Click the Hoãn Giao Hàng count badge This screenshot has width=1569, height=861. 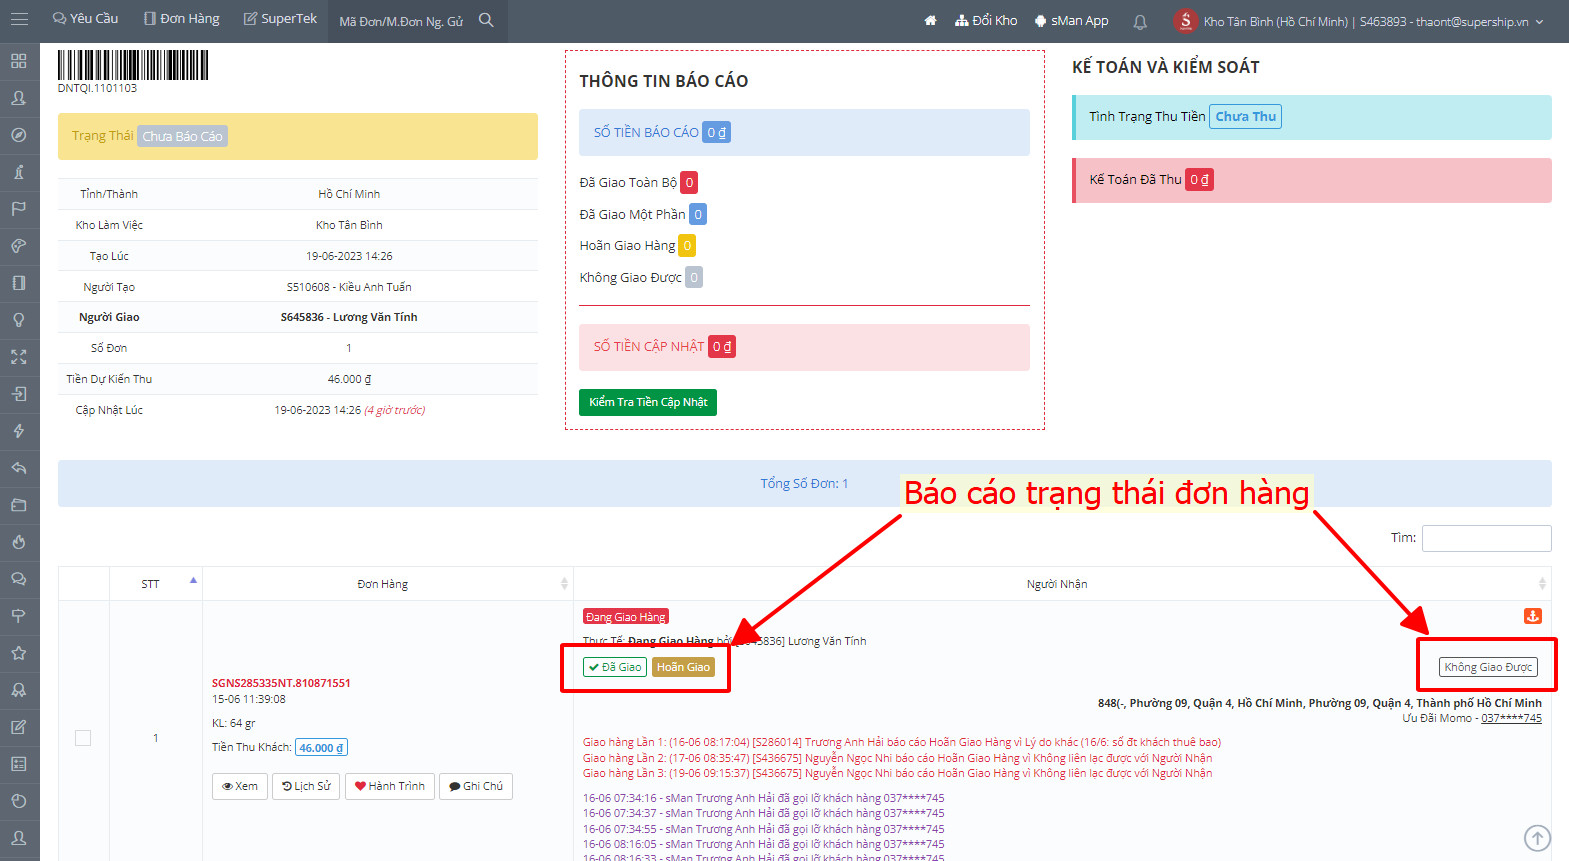(687, 245)
